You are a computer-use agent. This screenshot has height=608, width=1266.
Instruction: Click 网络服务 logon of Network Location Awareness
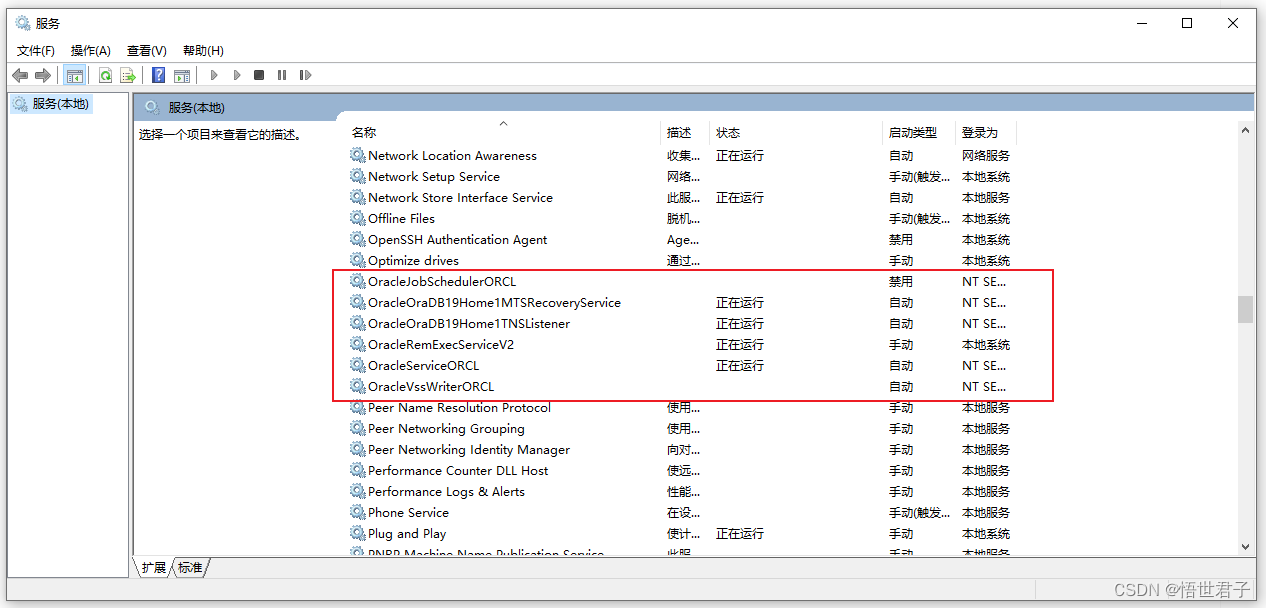(x=986, y=155)
